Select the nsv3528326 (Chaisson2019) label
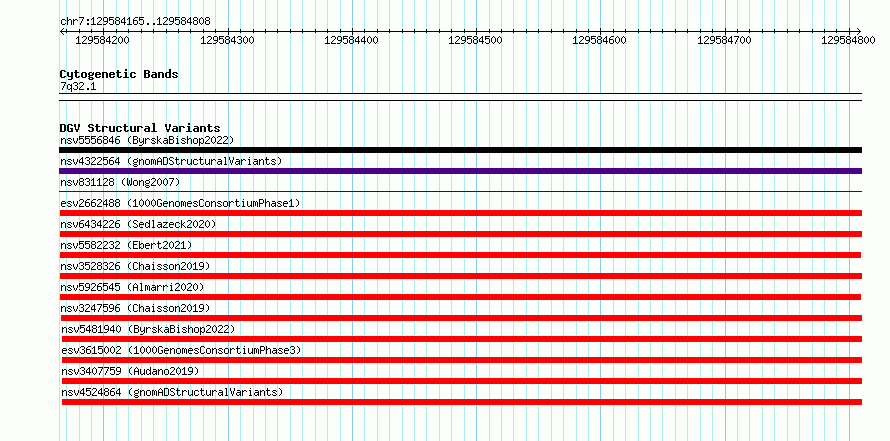This screenshot has height=441, width=890. (x=135, y=266)
